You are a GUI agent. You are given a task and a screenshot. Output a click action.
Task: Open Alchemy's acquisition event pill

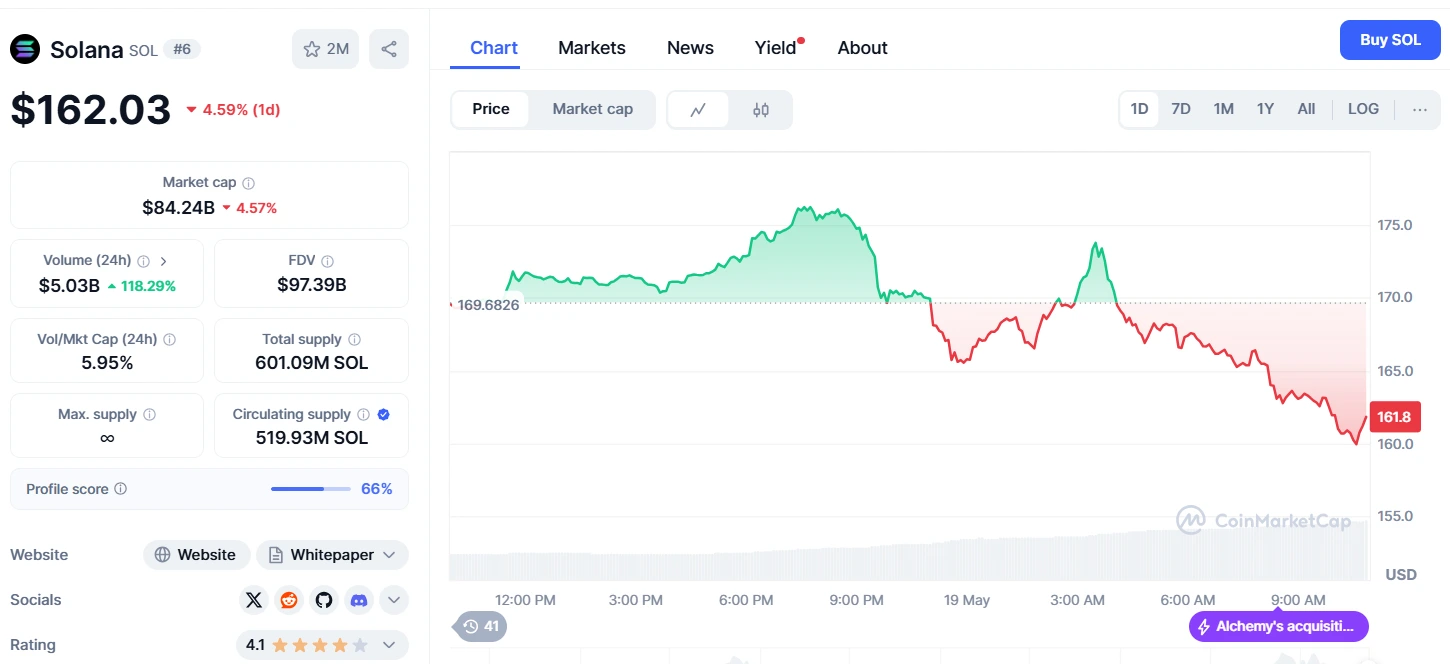[1278, 627]
